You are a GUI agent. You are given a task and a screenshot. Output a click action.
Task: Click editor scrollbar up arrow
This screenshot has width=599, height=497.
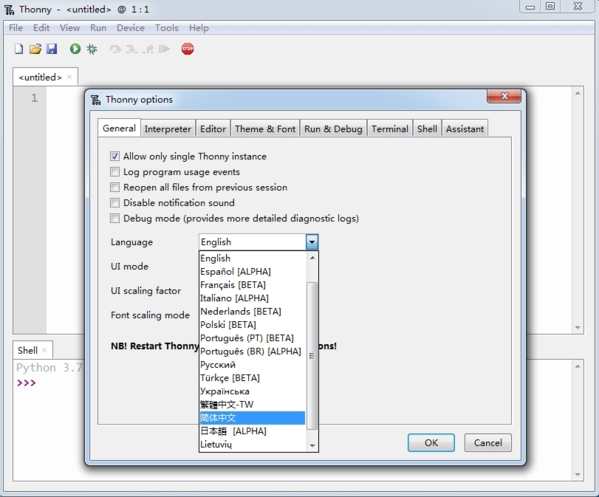(578, 93)
